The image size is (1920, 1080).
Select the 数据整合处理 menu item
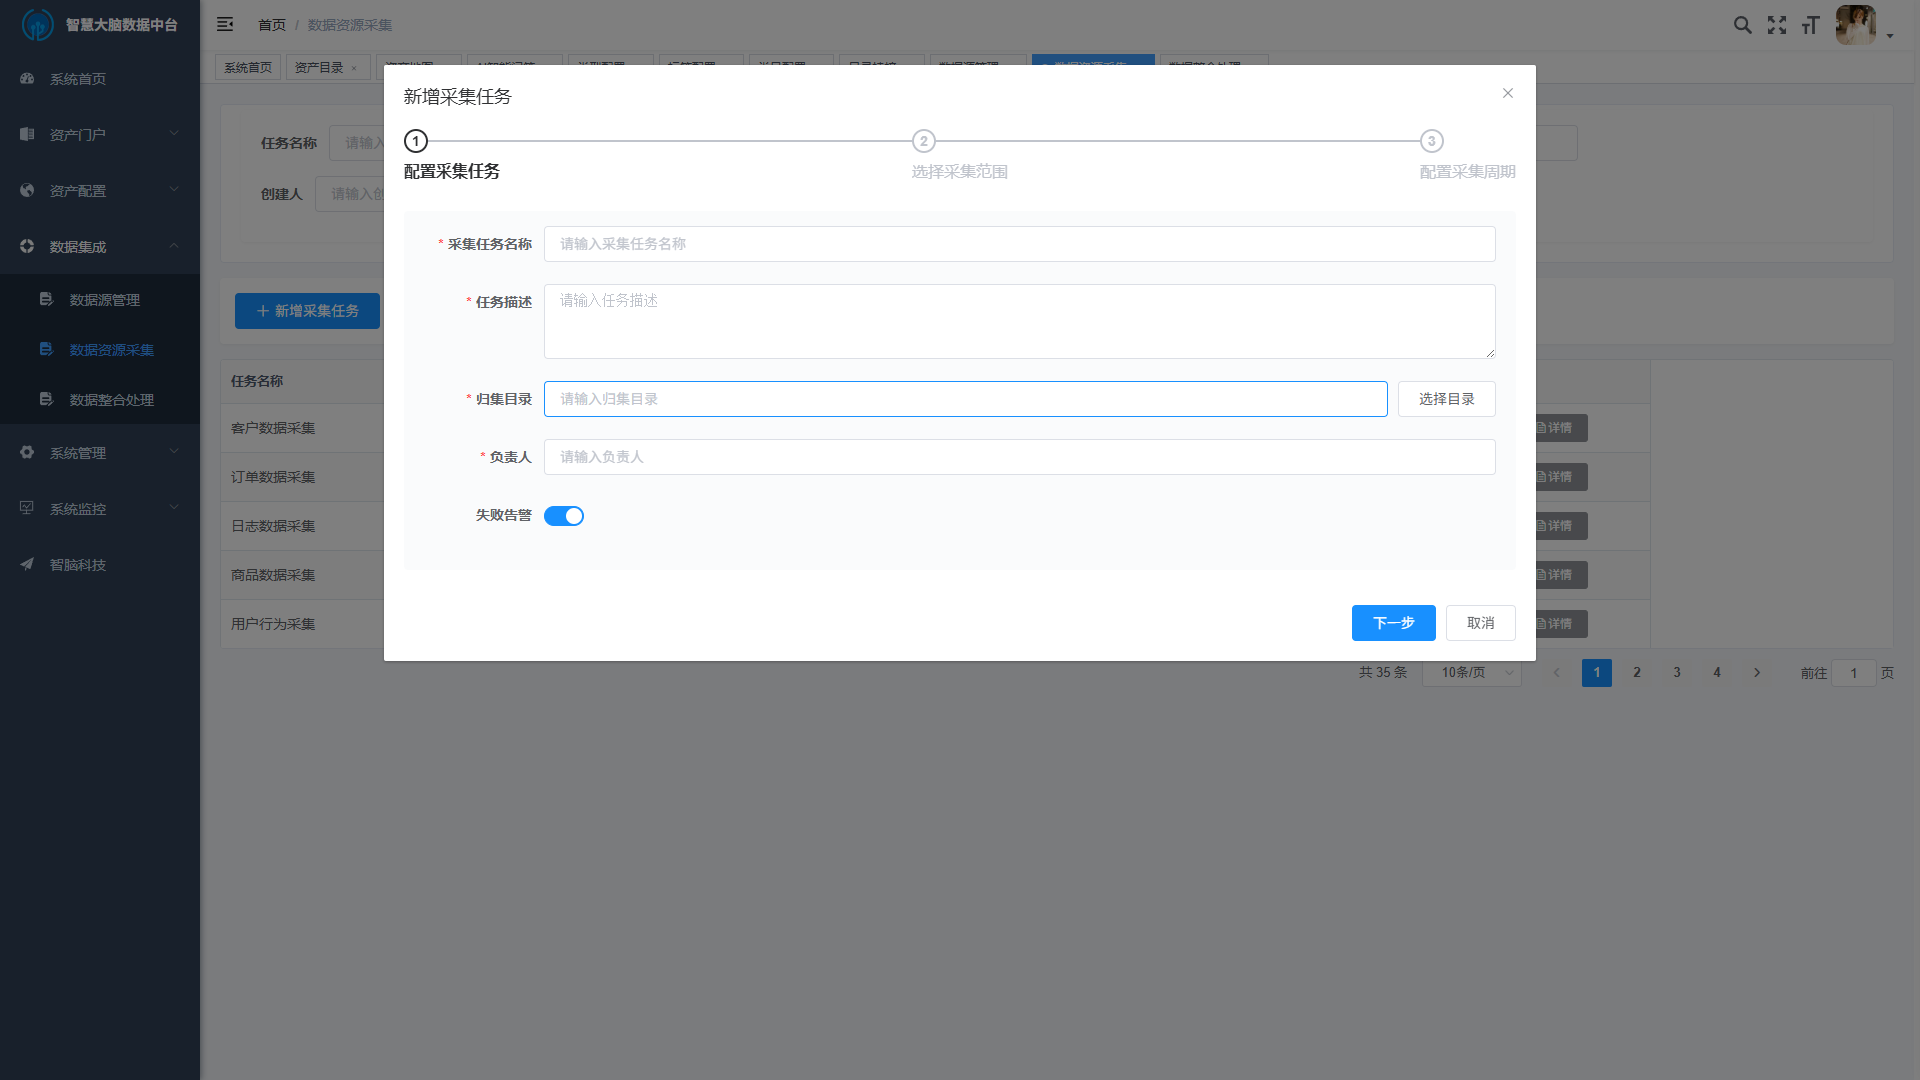click(x=111, y=400)
